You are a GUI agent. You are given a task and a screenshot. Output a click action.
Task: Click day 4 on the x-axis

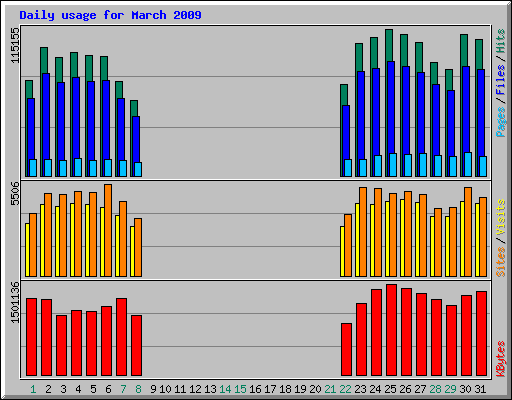(x=78, y=389)
